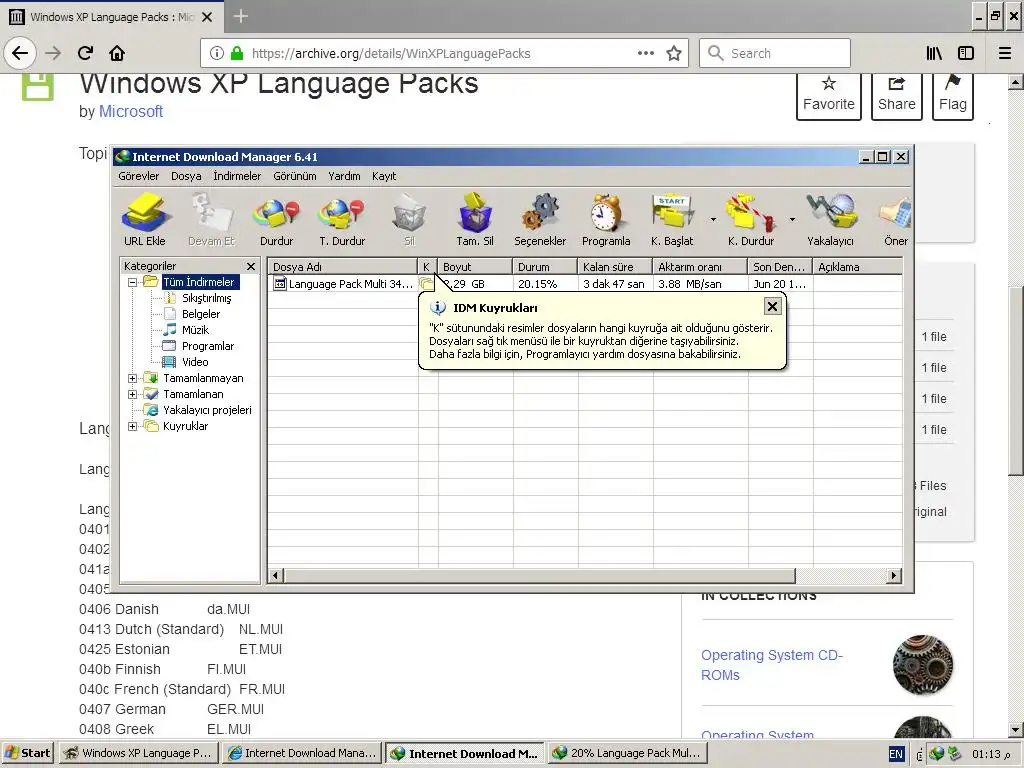Open page actions three-dots menu
Viewport: 1024px width, 768px height.
[x=646, y=53]
